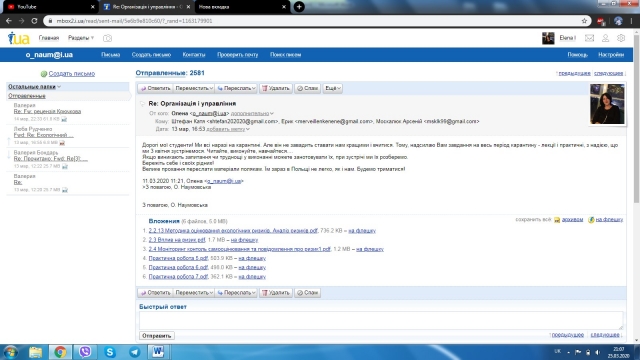Image resolution: width=640 pixels, height=360 pixels.
Task: Open the settings gear icon in header
Action: pyautogui.click(x=621, y=38)
